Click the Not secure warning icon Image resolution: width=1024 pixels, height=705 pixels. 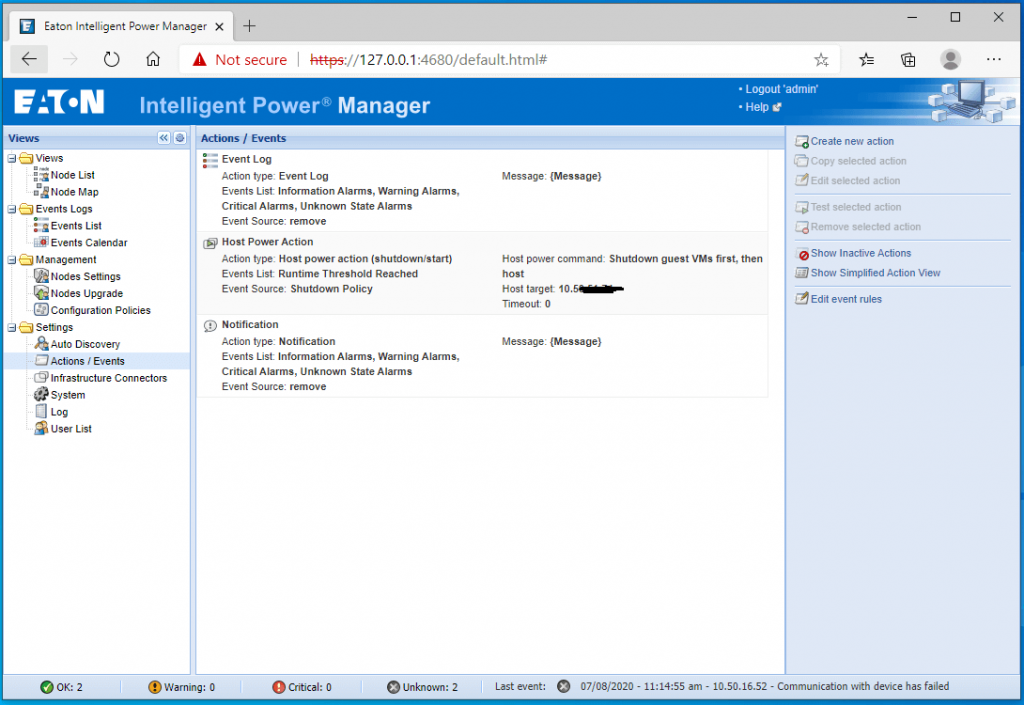click(199, 60)
